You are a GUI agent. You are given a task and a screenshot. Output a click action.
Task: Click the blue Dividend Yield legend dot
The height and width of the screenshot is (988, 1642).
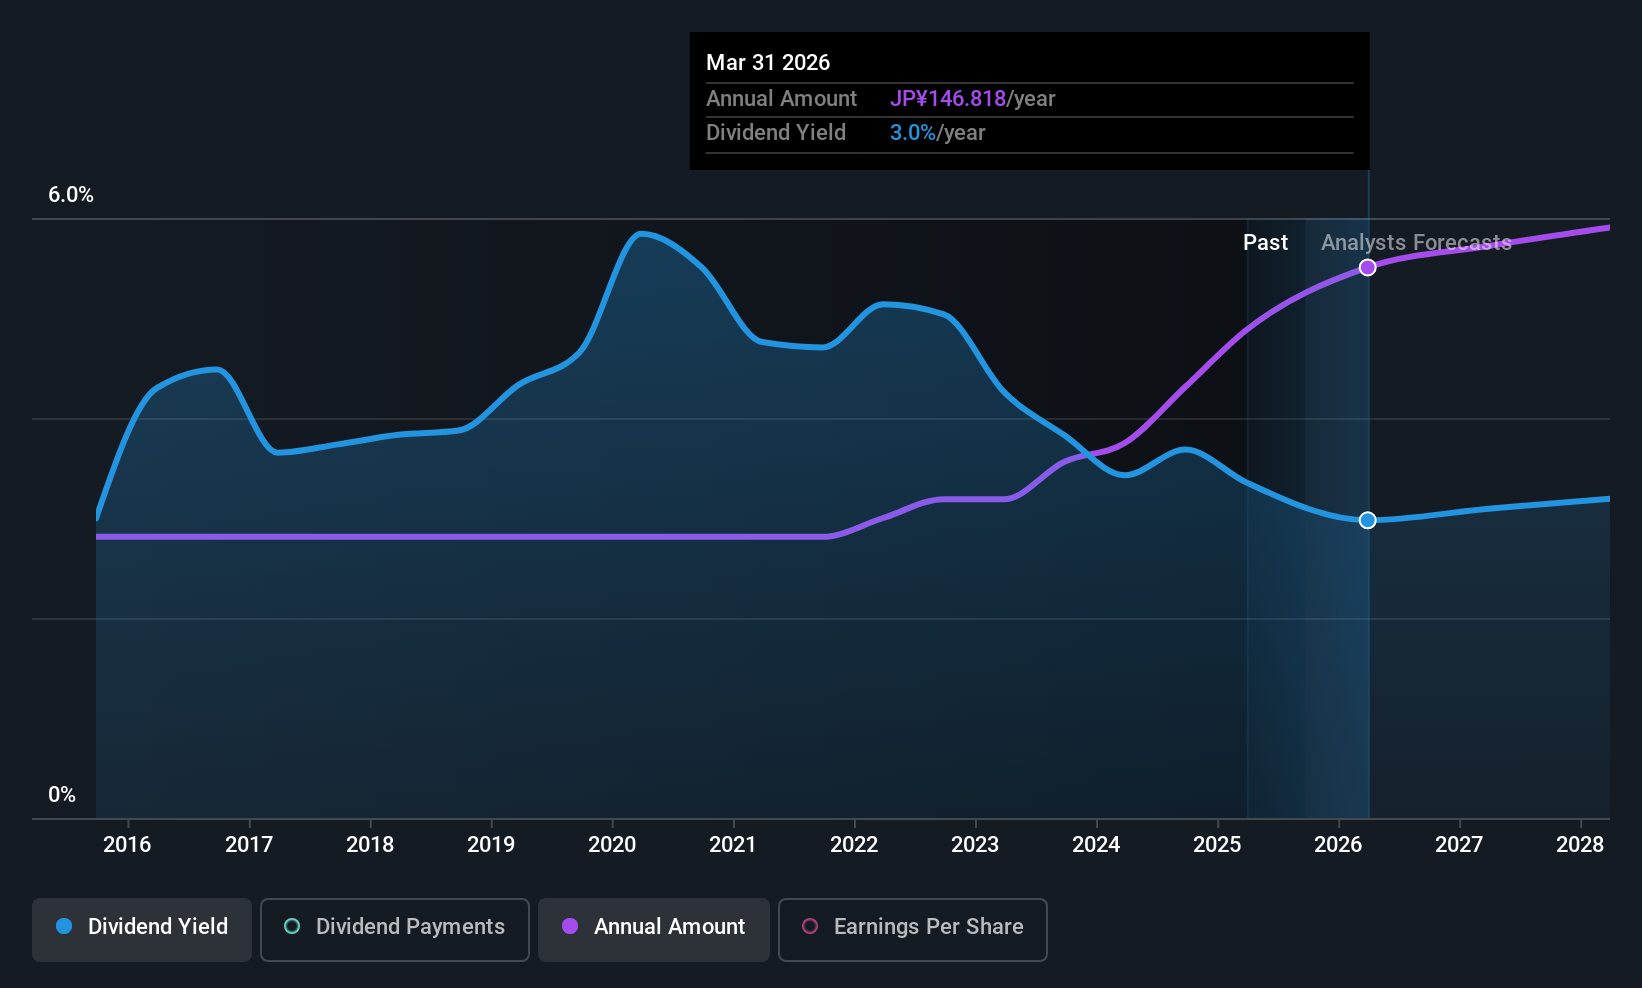(x=64, y=926)
